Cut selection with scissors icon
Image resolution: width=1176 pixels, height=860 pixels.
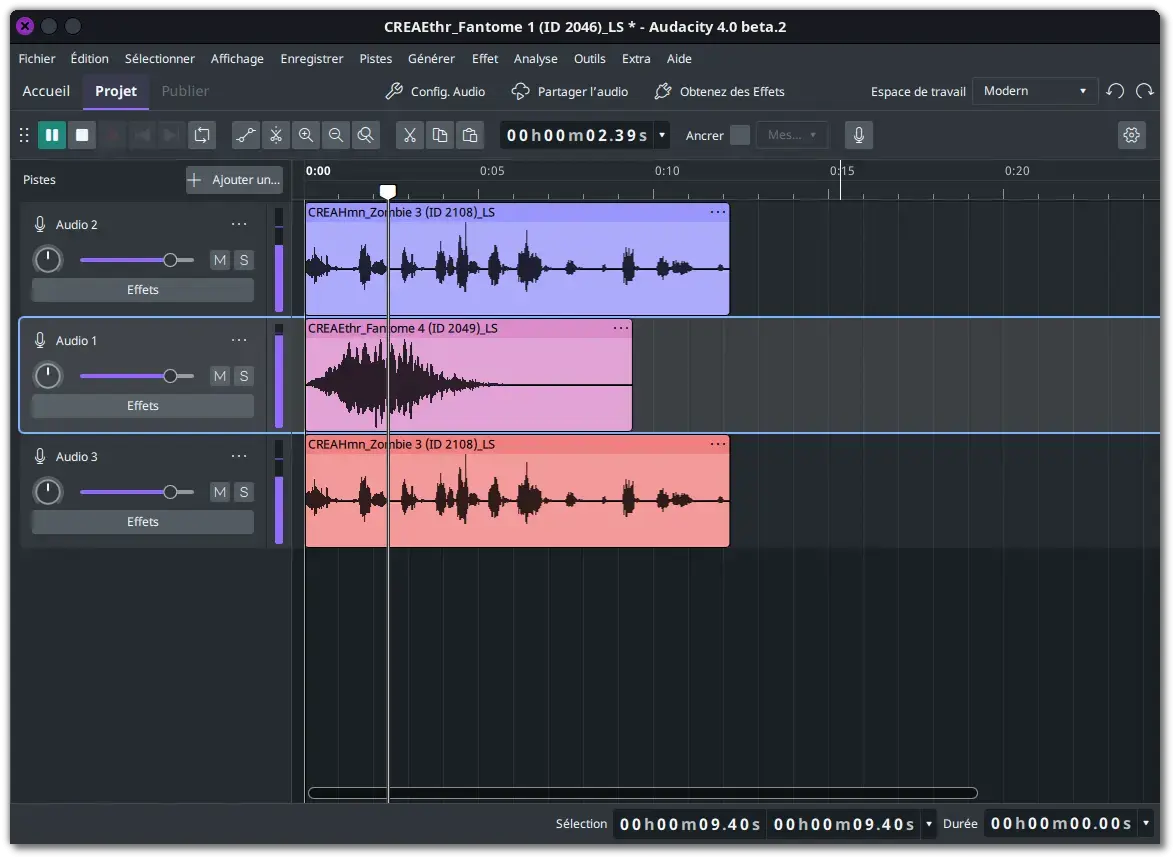tap(410, 136)
